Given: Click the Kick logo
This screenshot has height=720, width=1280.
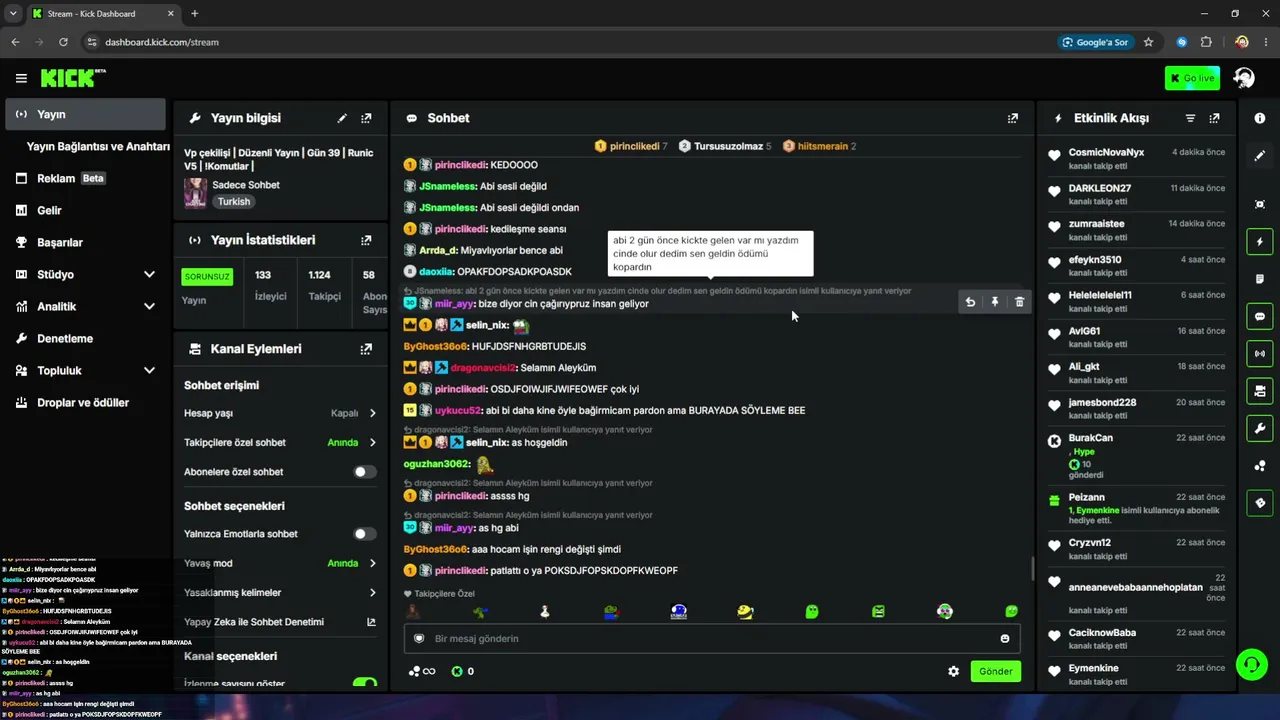Looking at the screenshot, I should [x=72, y=78].
